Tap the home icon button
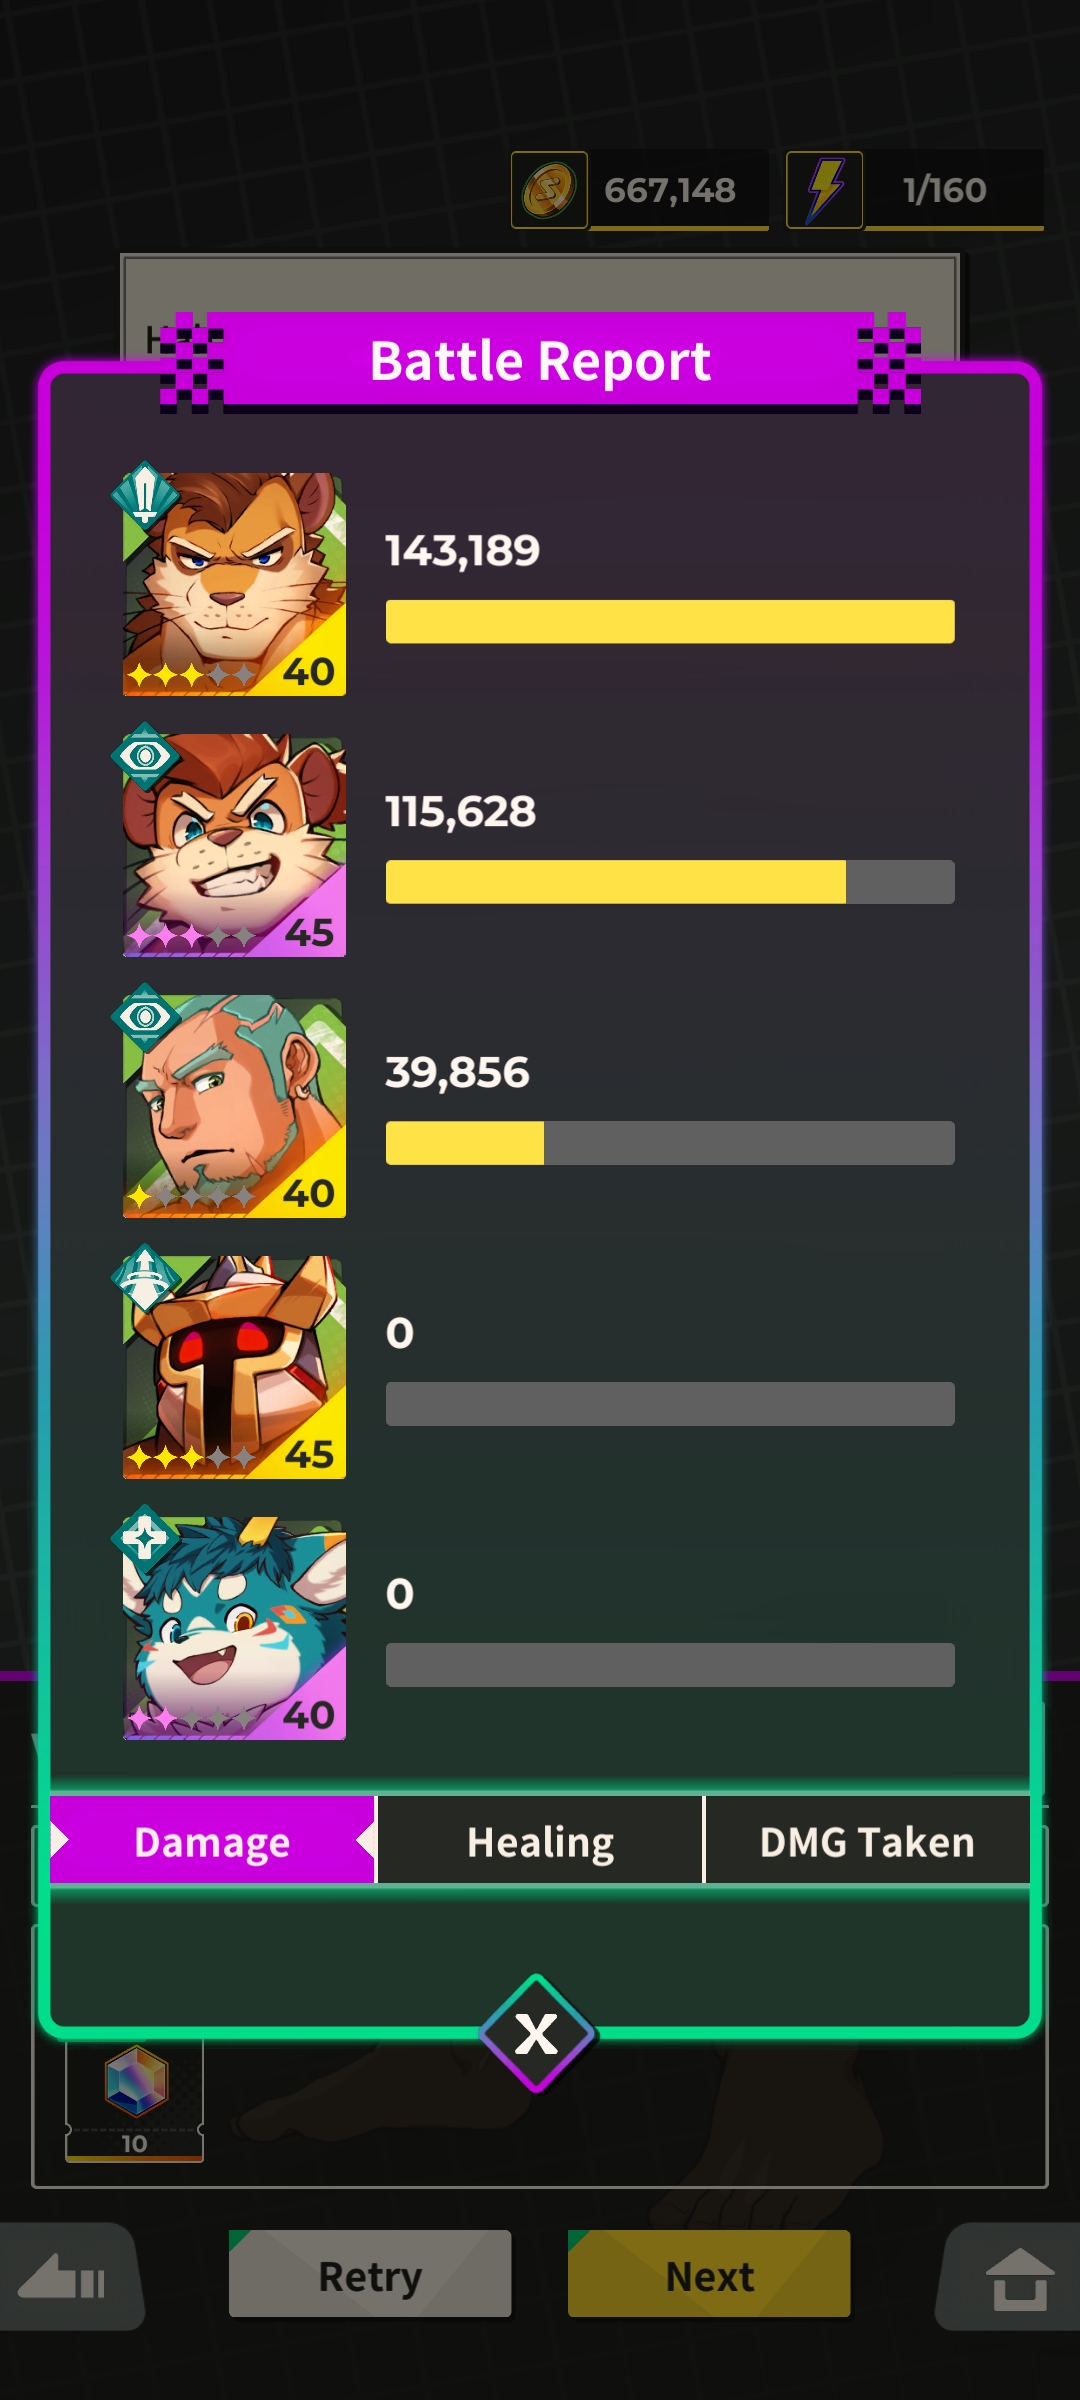The width and height of the screenshot is (1080, 2400). coord(1014,2277)
